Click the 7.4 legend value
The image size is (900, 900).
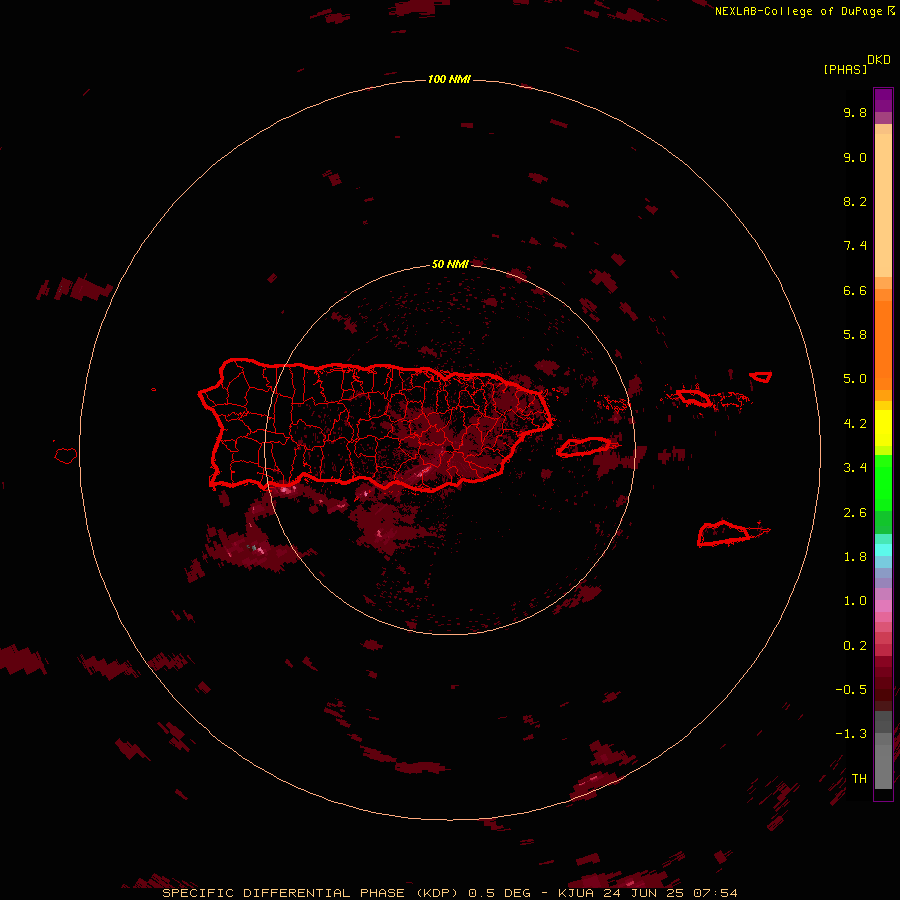click(855, 246)
